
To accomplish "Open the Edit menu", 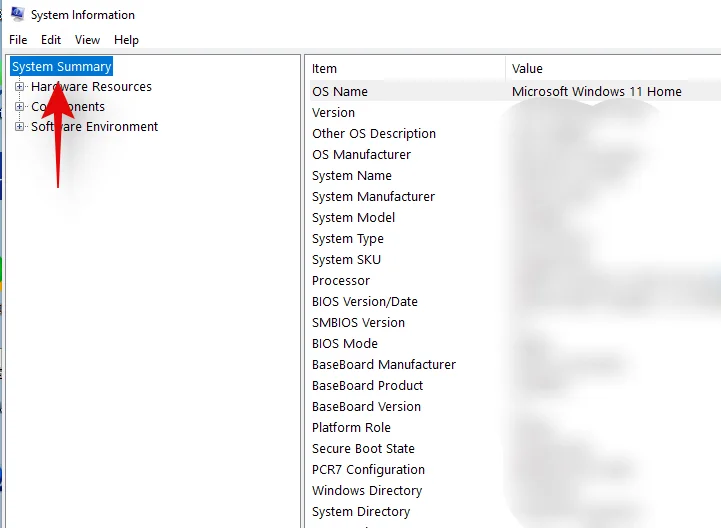I will [51, 40].
